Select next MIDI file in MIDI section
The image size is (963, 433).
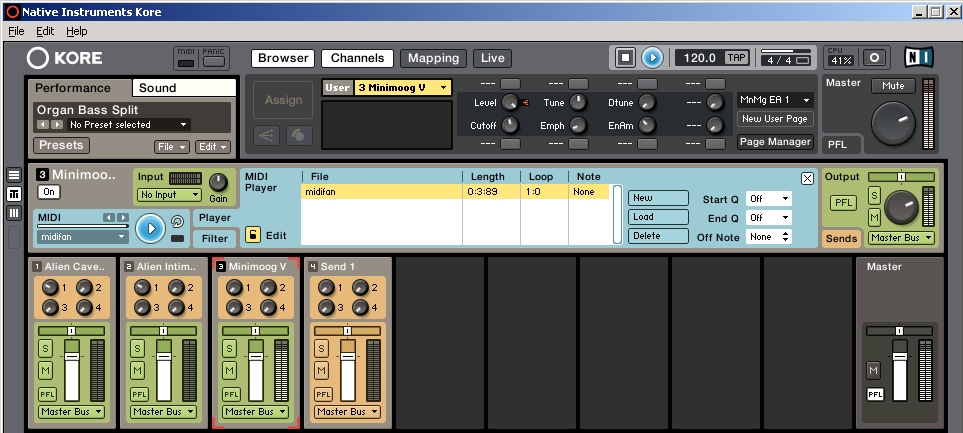pos(123,217)
